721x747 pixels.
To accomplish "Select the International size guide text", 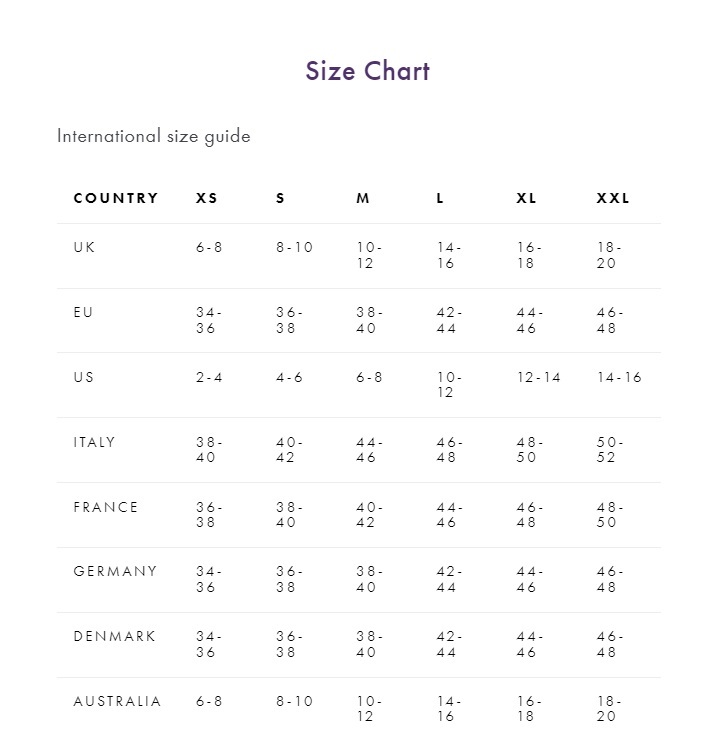I will pyautogui.click(x=153, y=136).
